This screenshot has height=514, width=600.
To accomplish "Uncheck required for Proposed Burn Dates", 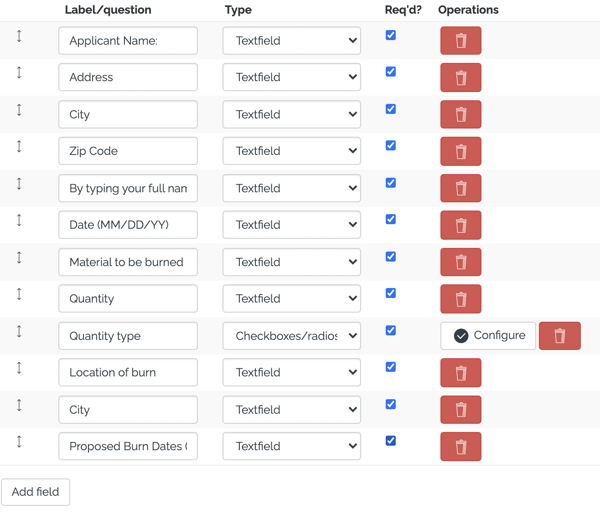I will (x=390, y=441).
